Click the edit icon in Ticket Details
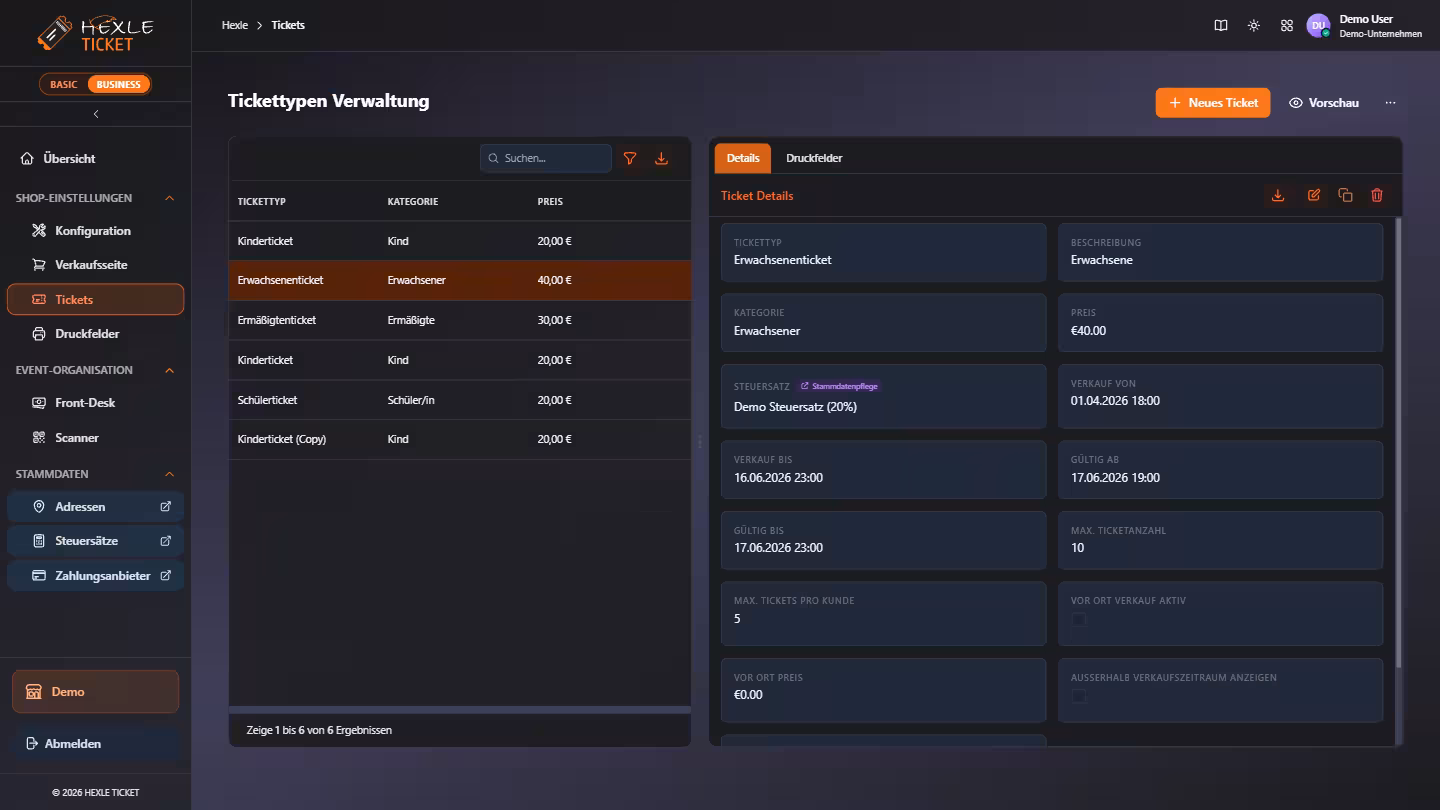Viewport: 1440px width, 810px height. [x=1314, y=195]
